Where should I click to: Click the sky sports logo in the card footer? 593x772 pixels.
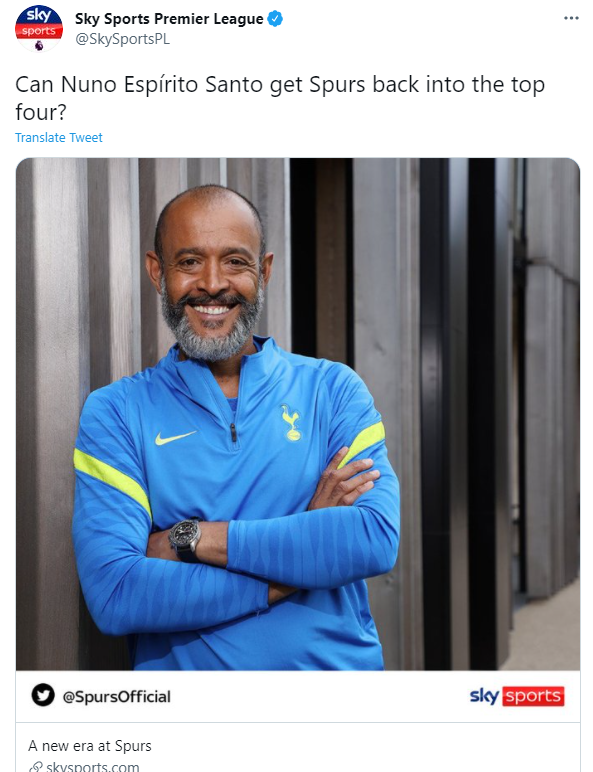pos(517,696)
